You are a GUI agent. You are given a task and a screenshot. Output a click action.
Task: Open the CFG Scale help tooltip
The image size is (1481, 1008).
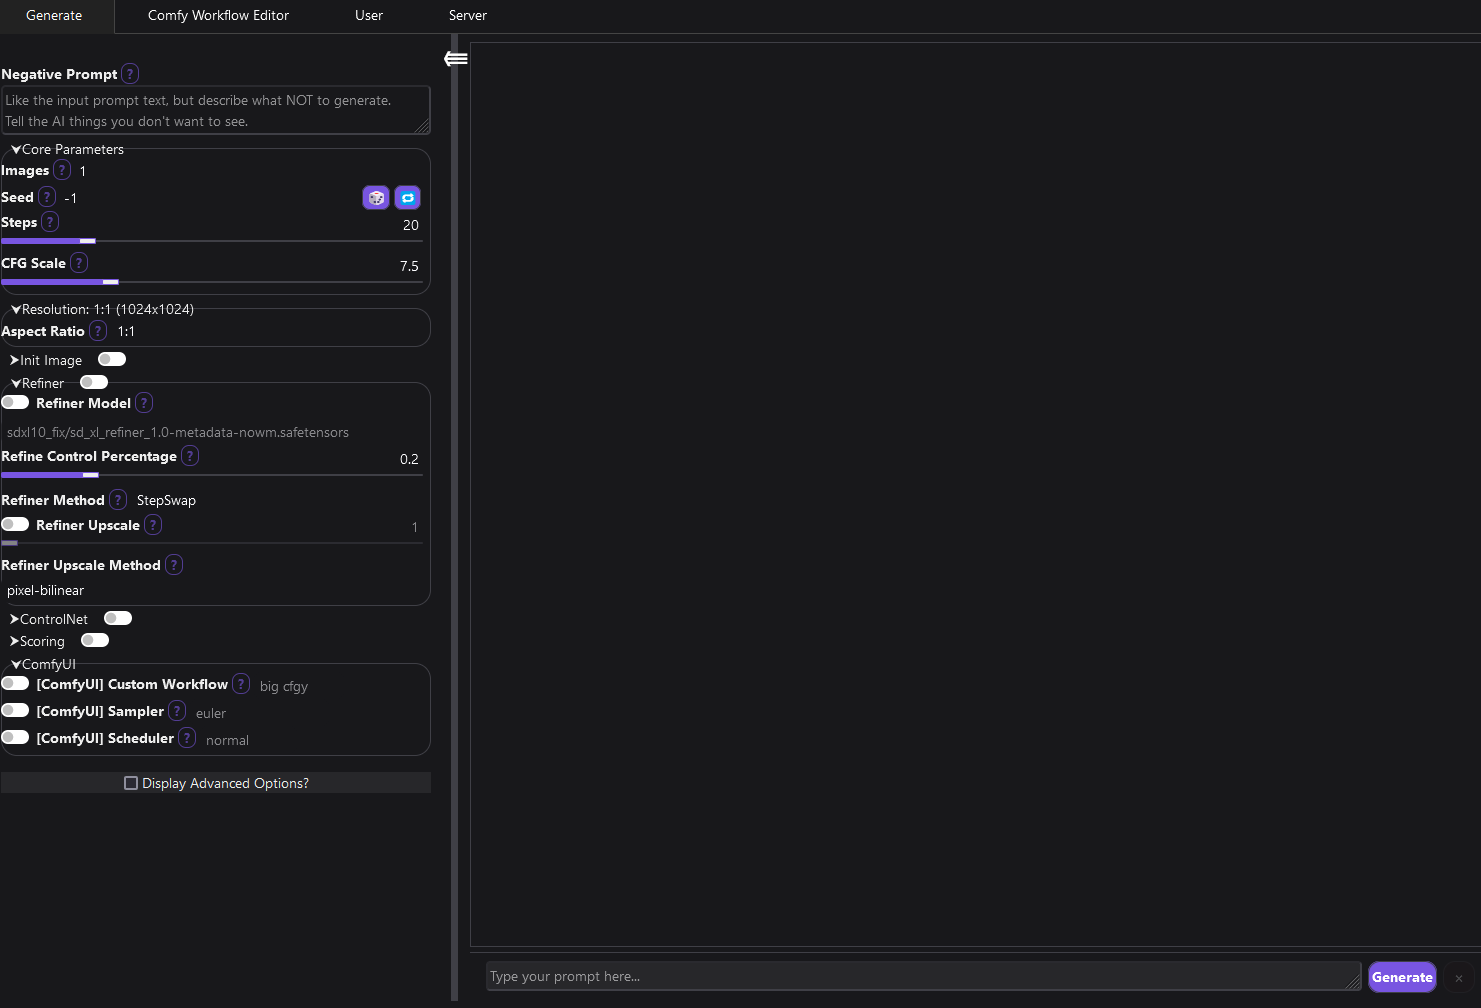pos(79,262)
